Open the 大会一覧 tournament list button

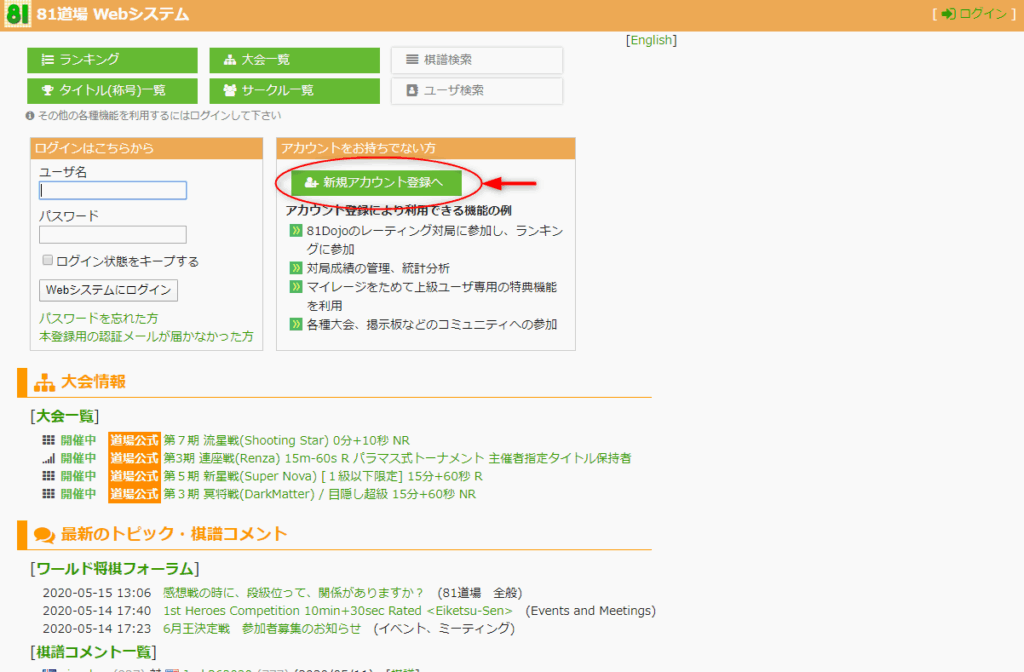295,60
